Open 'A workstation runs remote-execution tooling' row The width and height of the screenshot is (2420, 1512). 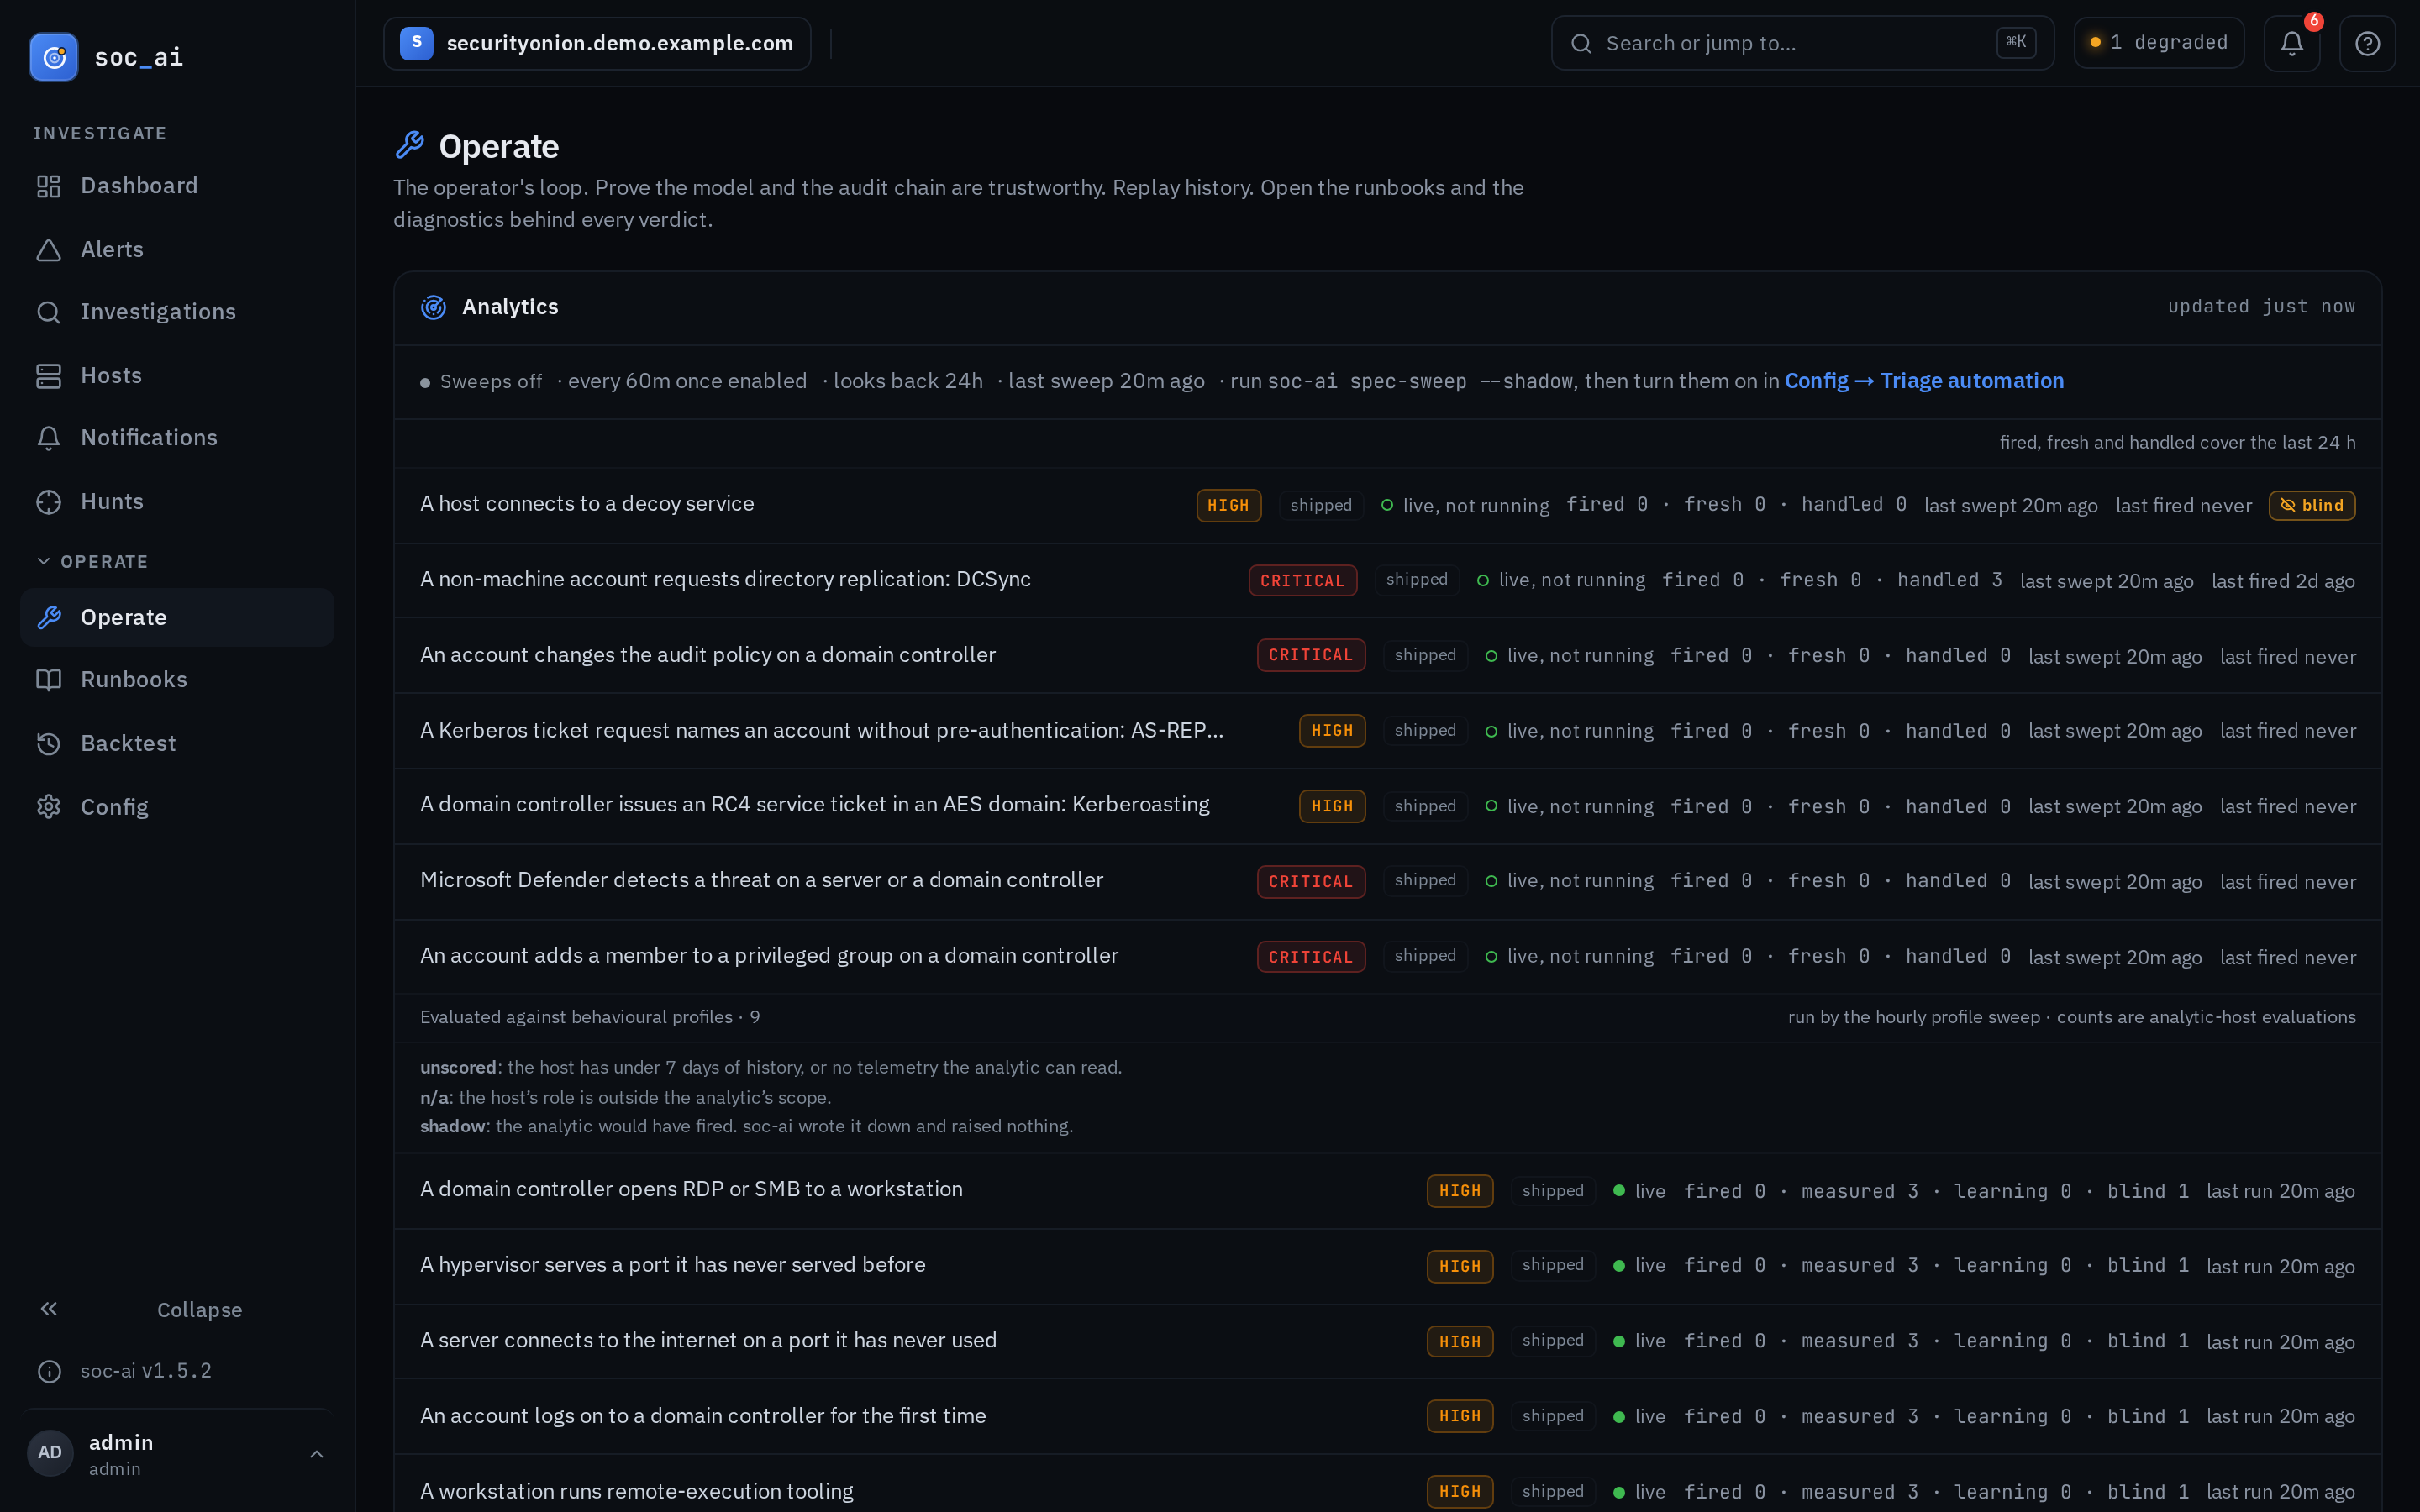coord(1388,1483)
